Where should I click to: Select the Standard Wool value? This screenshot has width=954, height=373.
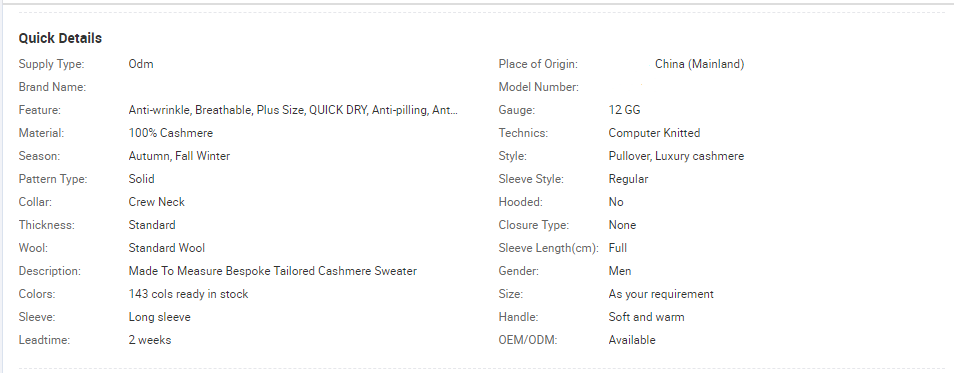coord(167,248)
